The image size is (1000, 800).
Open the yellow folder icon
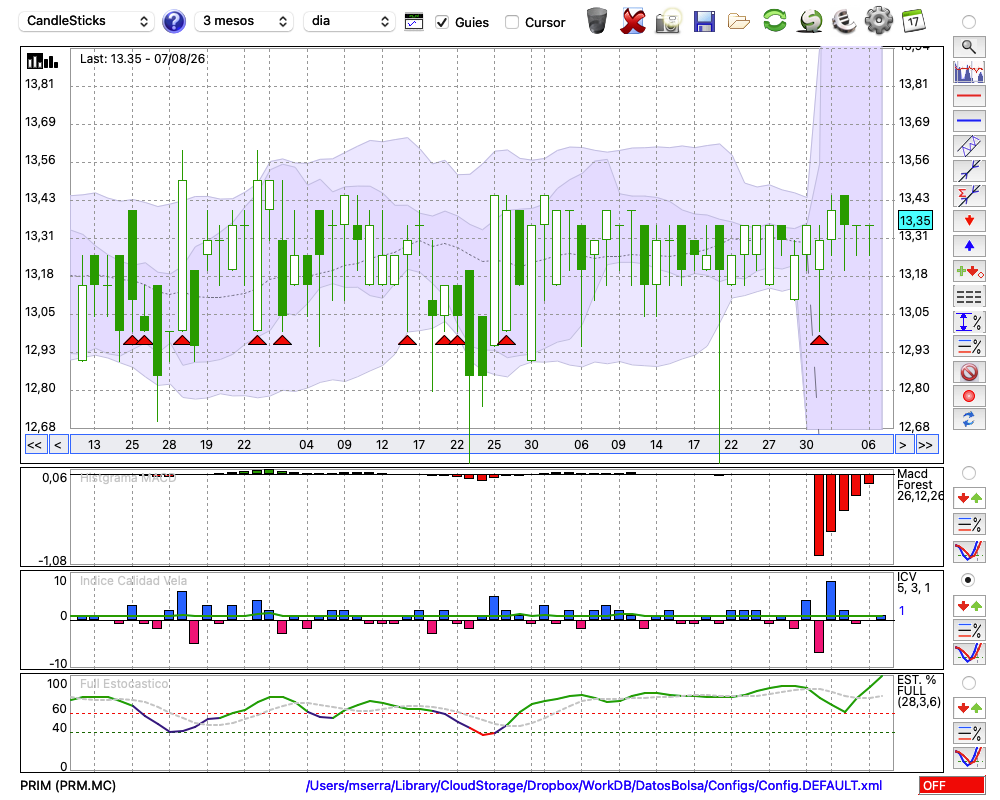(739, 22)
